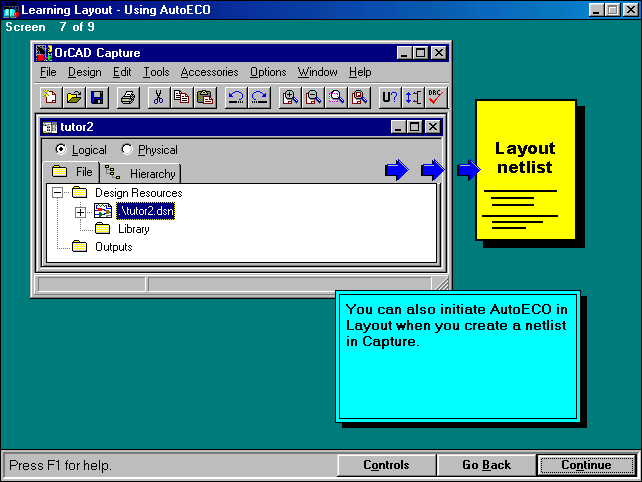Select the Outputs folder in tree
The width and height of the screenshot is (642, 482).
click(x=113, y=247)
